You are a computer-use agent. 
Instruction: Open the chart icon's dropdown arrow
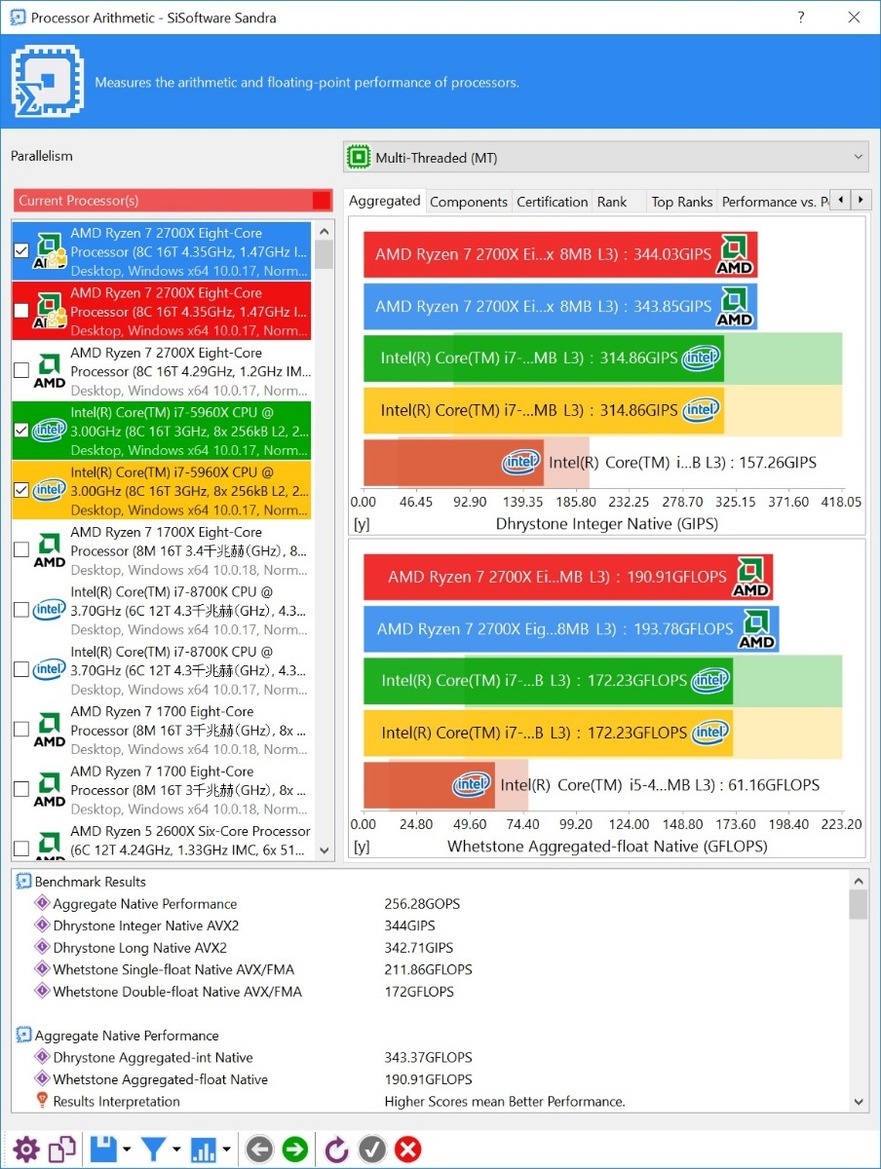[226, 1150]
